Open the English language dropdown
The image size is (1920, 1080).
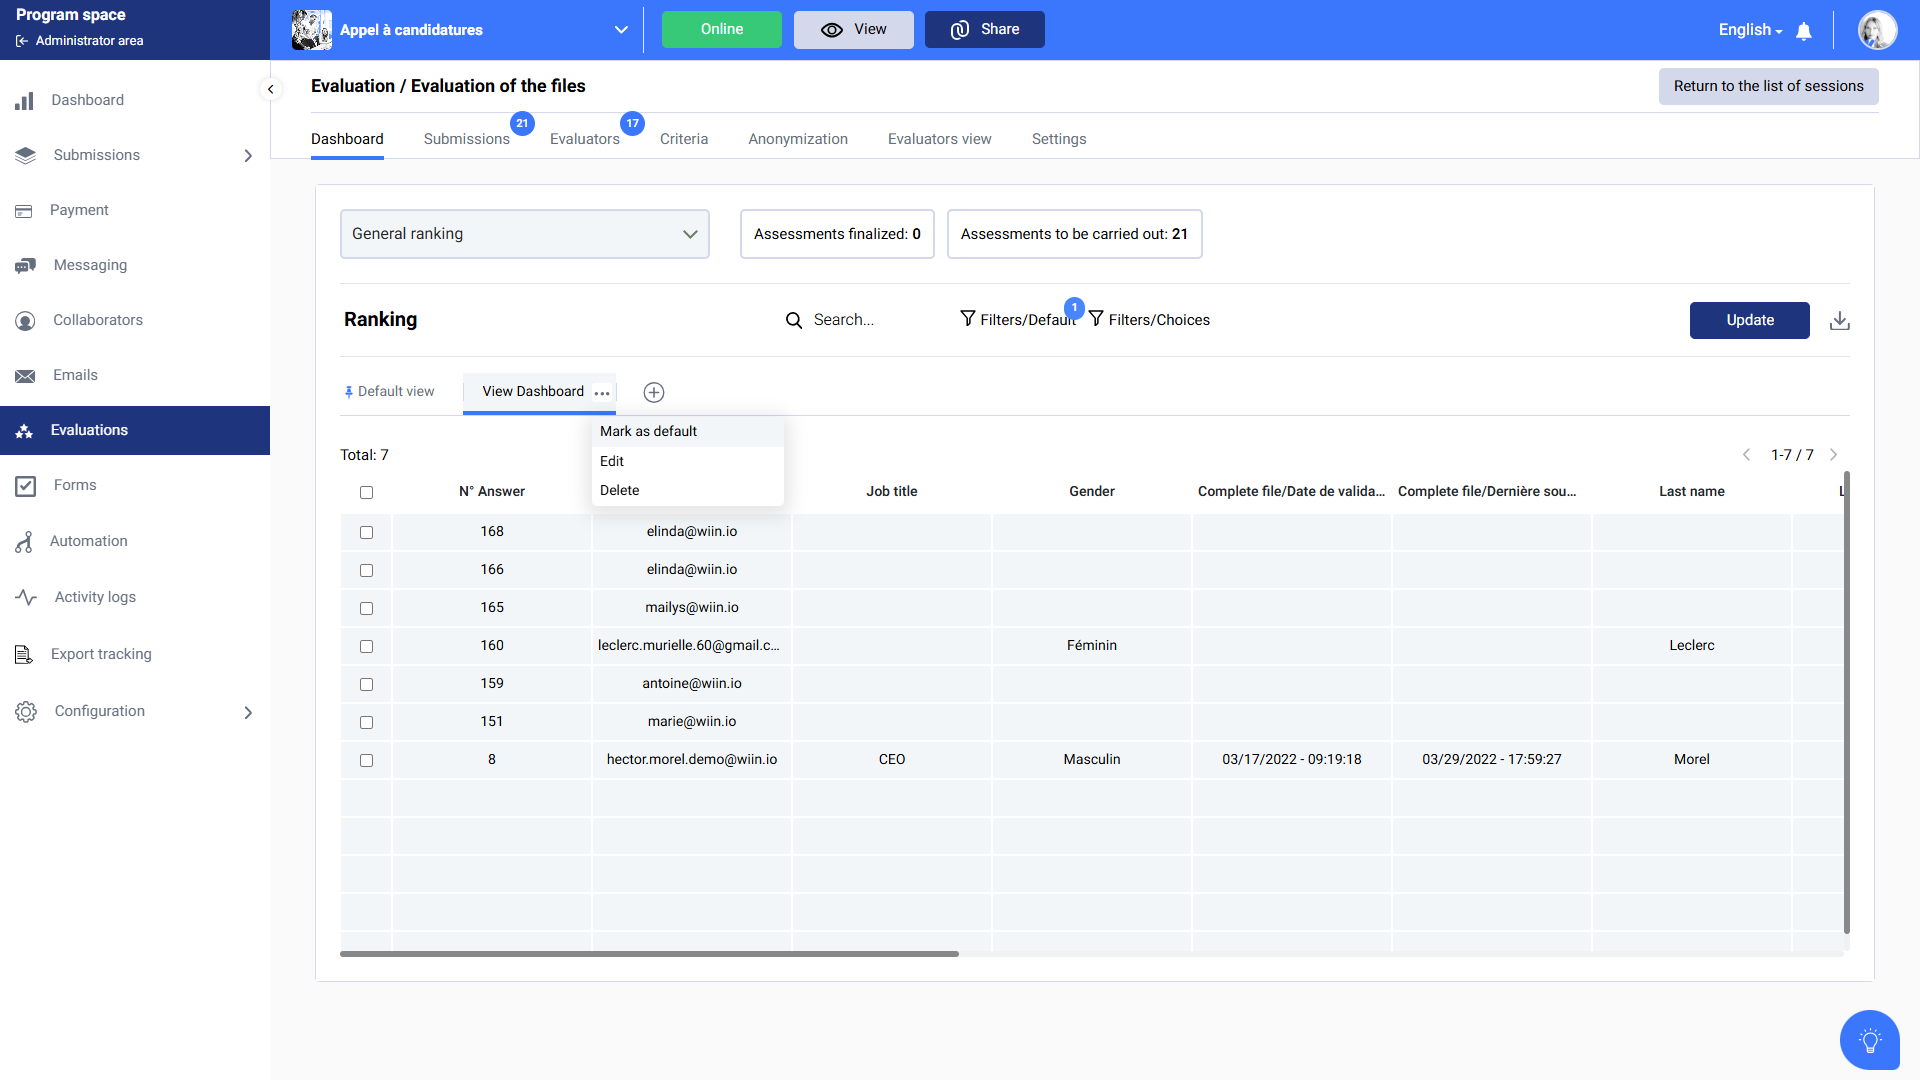(x=1750, y=30)
